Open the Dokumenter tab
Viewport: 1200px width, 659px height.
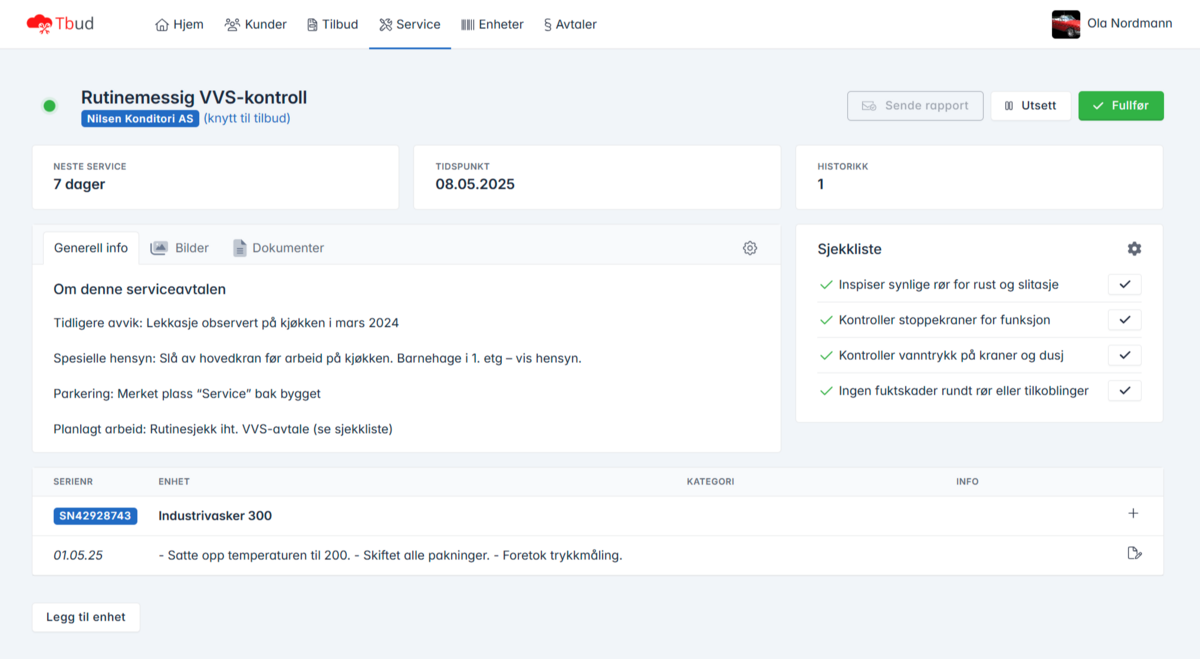[x=278, y=248]
